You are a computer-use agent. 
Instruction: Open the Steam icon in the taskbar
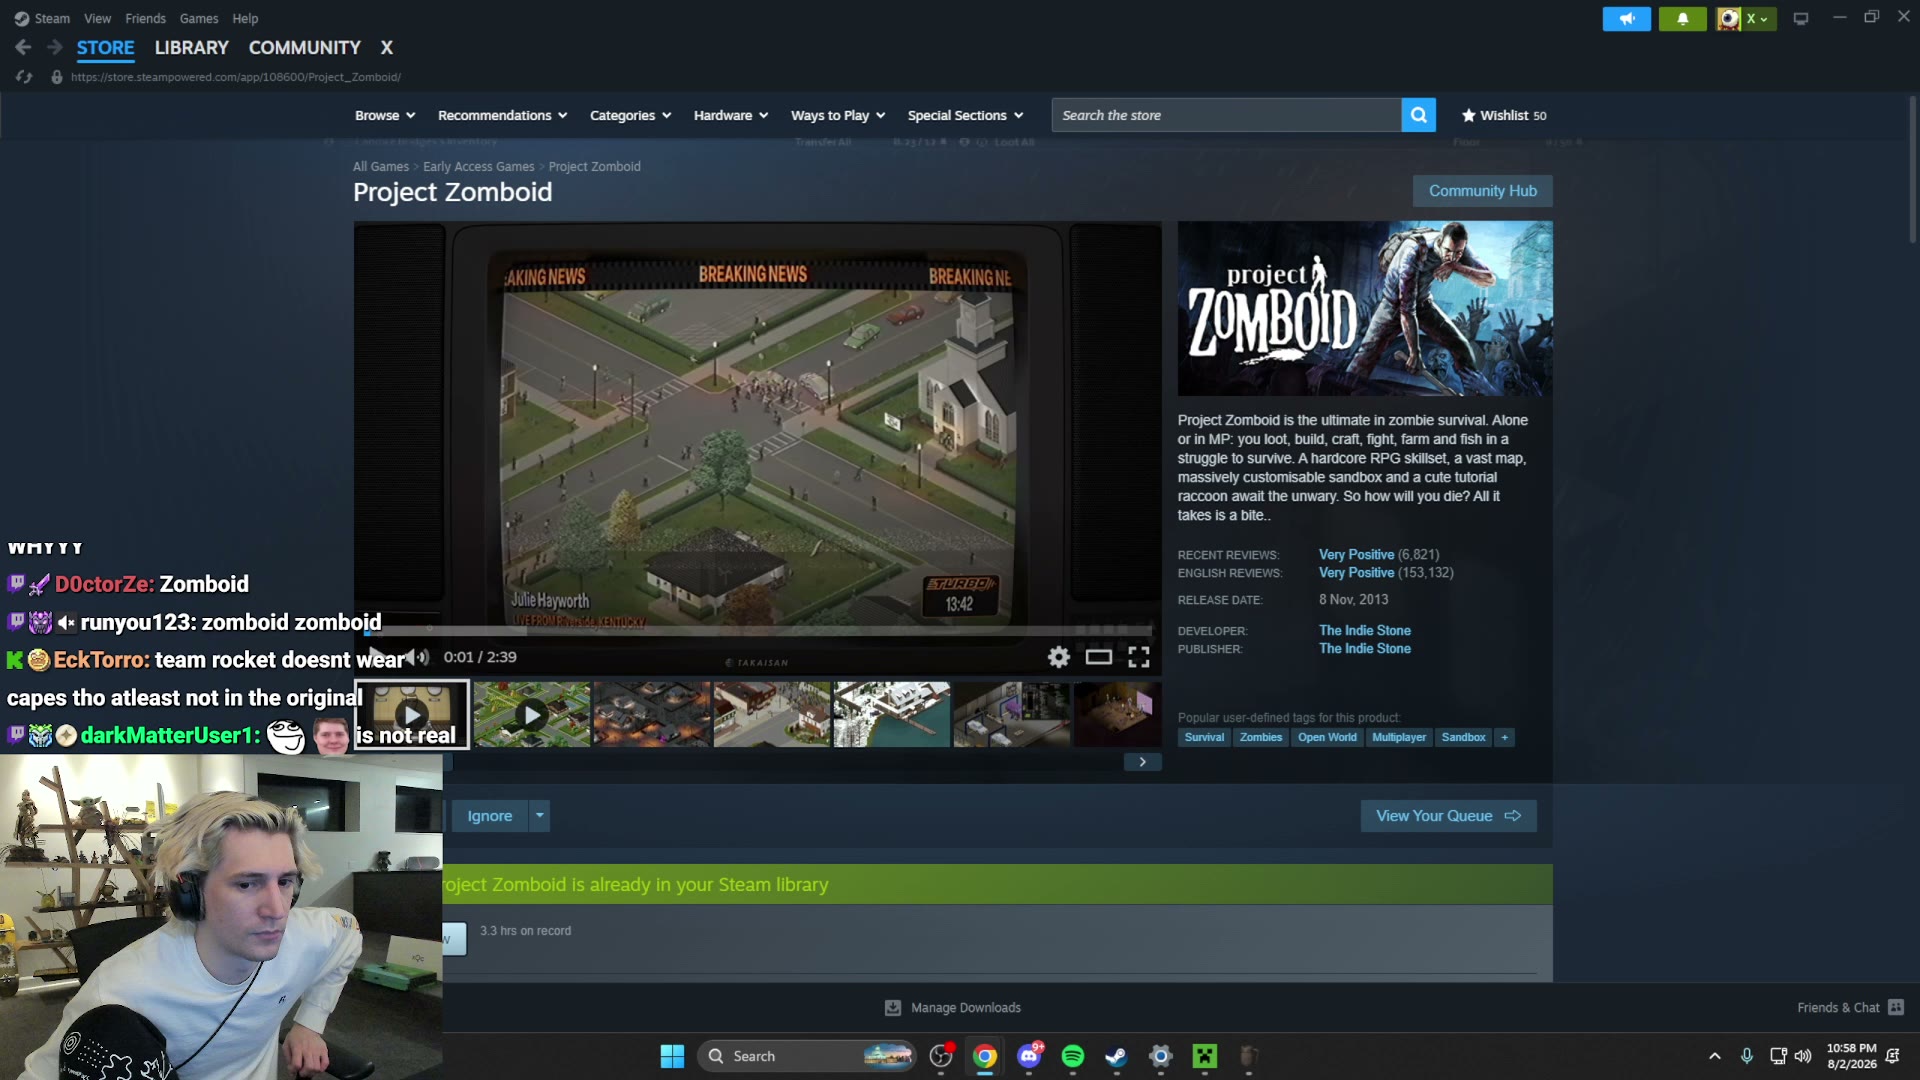coord(1117,1056)
